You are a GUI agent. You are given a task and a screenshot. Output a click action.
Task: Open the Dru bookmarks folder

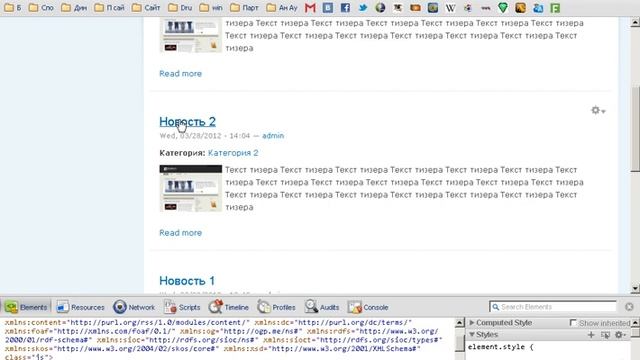(x=180, y=8)
